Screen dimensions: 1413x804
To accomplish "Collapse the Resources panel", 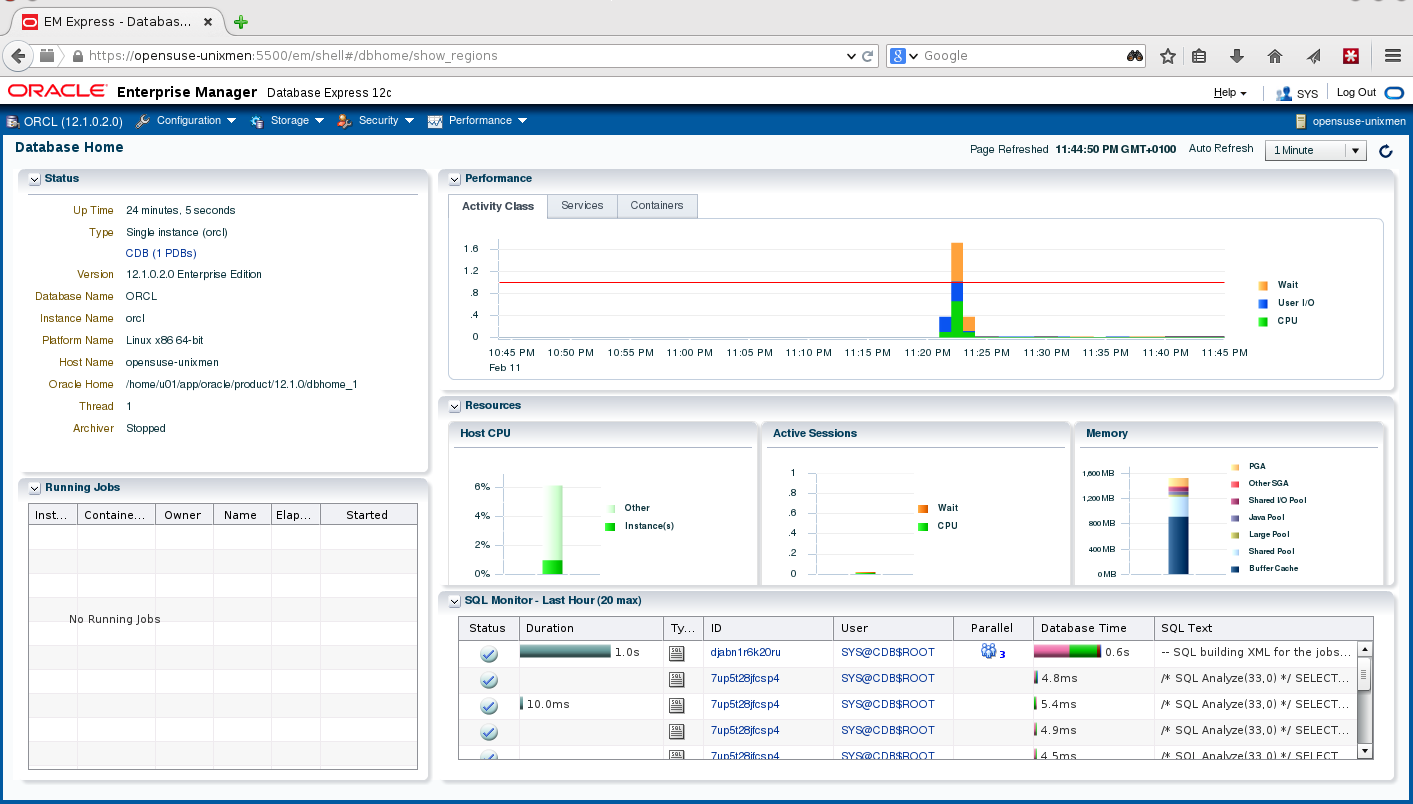I will coord(454,406).
